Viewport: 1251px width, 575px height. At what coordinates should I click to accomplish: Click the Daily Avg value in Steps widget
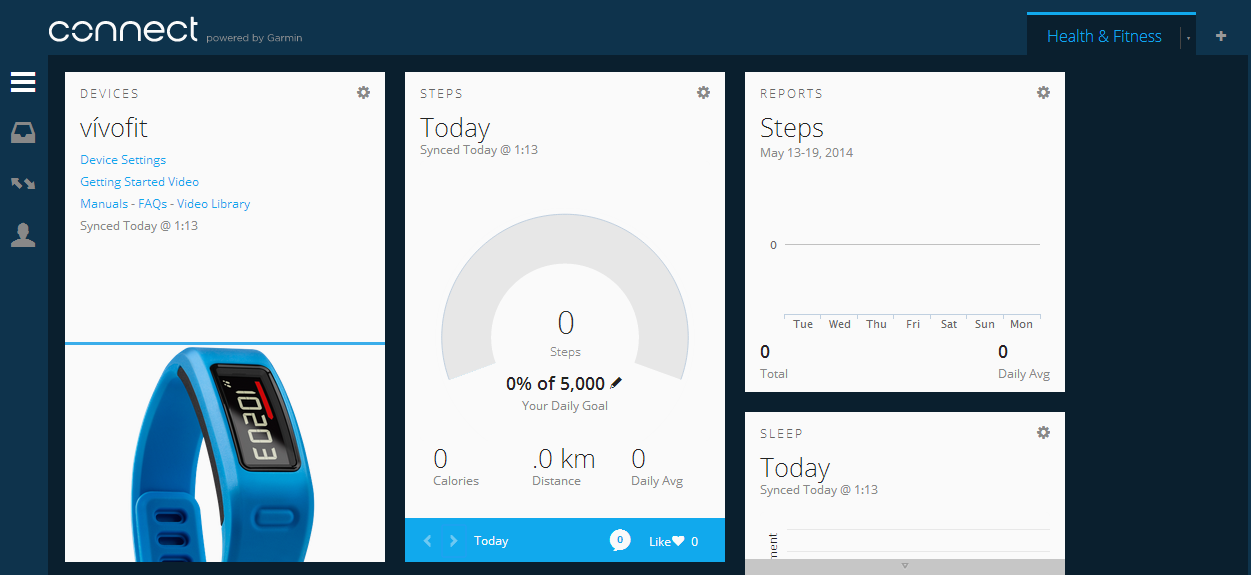click(639, 459)
